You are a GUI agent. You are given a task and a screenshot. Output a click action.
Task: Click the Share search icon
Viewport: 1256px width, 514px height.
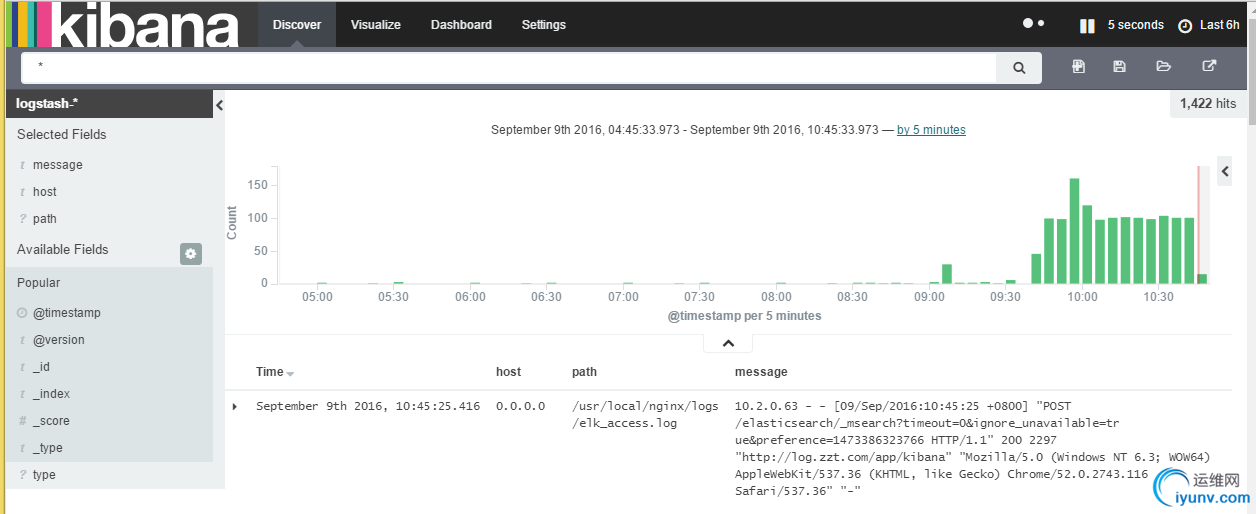pos(1209,67)
